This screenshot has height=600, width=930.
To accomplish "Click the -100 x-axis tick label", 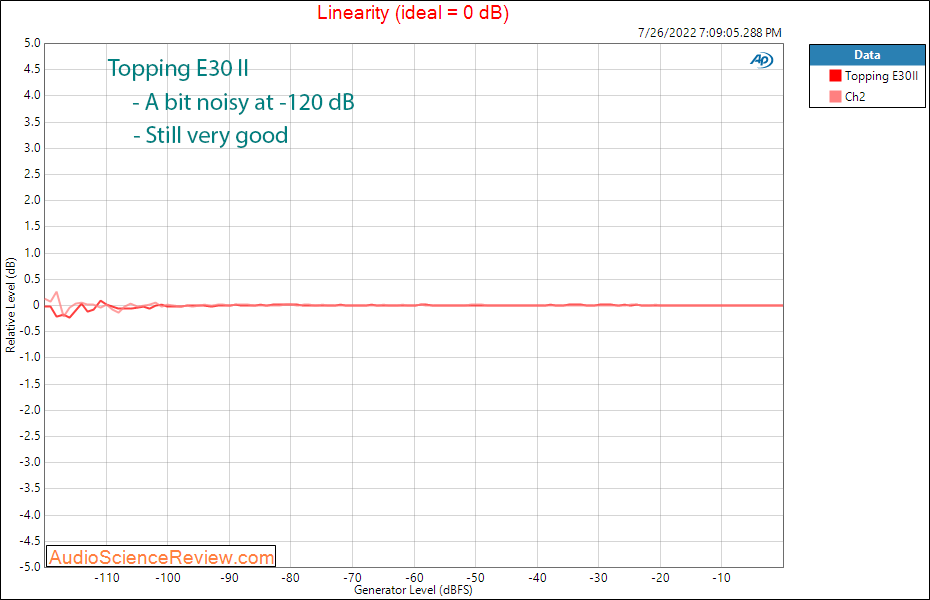I will click(x=168, y=577).
